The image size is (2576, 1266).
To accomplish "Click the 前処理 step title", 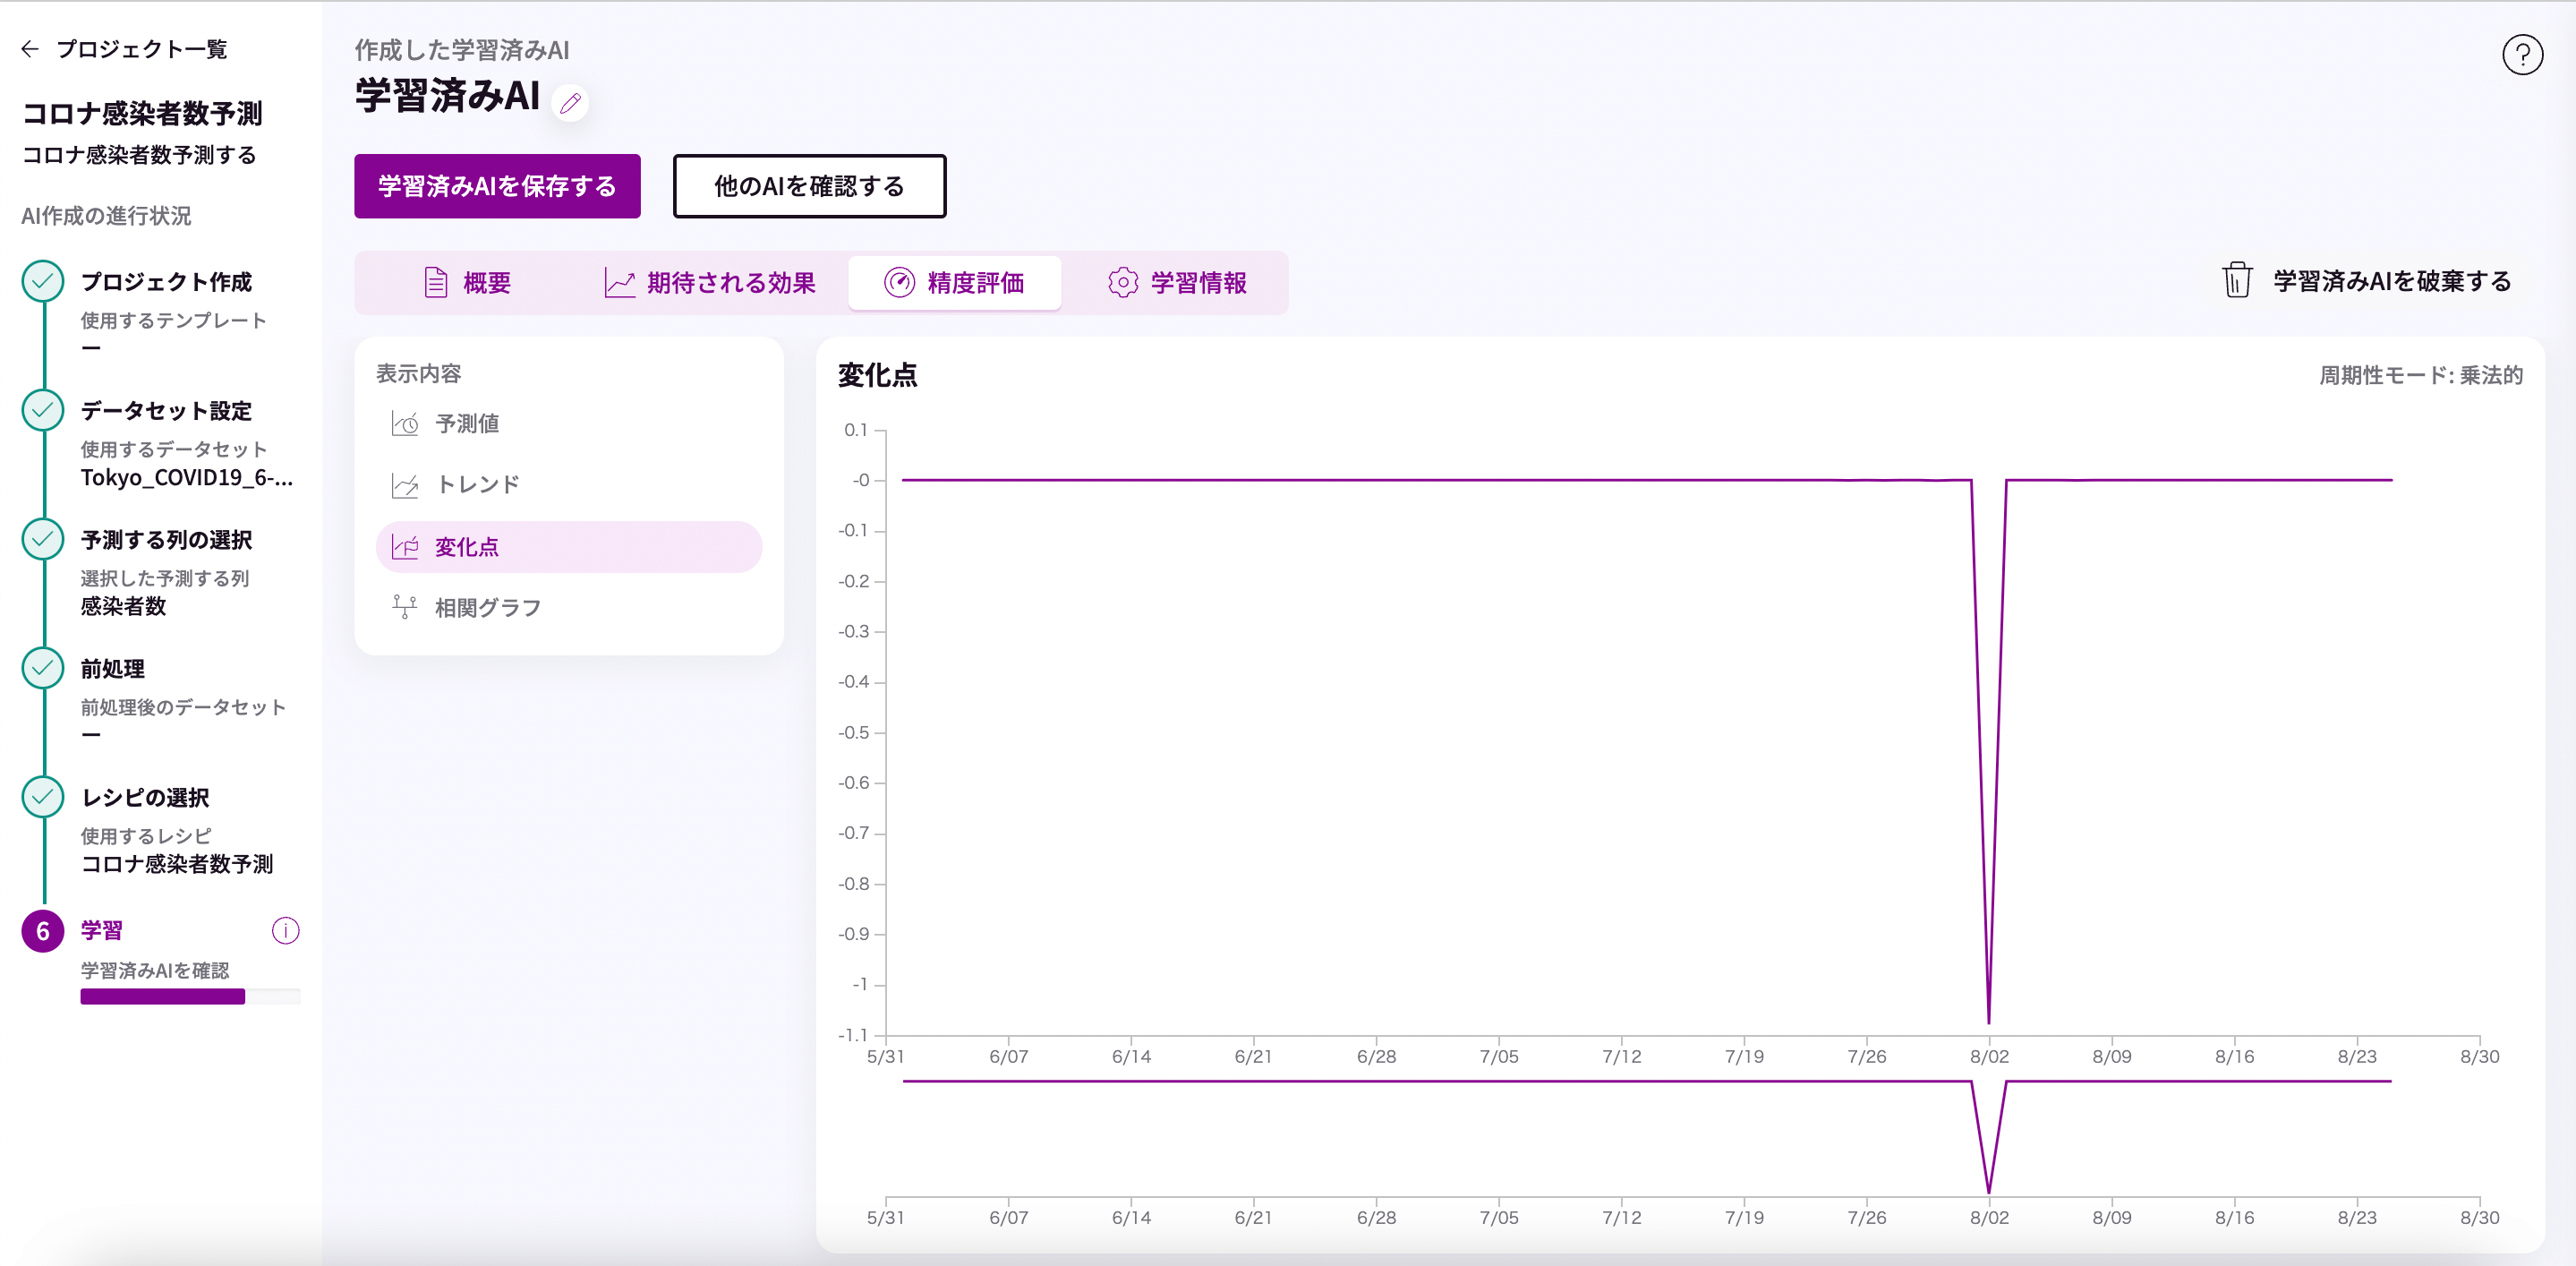I will tap(113, 669).
